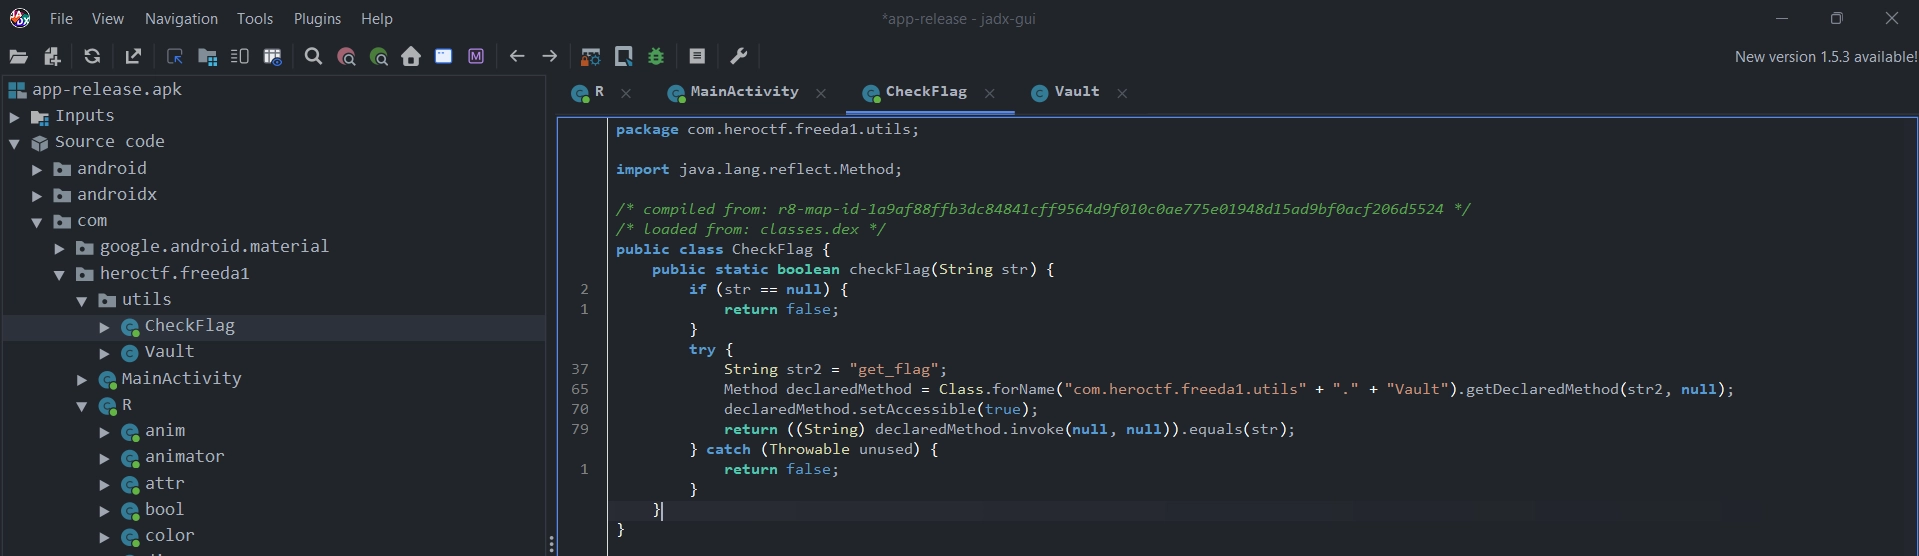Screen dimensions: 1919x556
Task: Click the panel divider handle dots
Action: (x=551, y=544)
